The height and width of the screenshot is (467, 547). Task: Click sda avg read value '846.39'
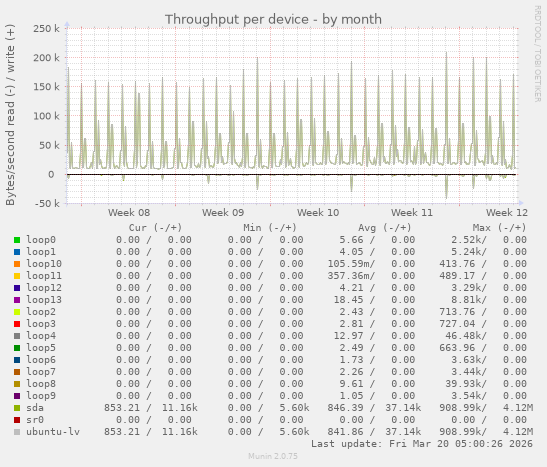(x=345, y=408)
